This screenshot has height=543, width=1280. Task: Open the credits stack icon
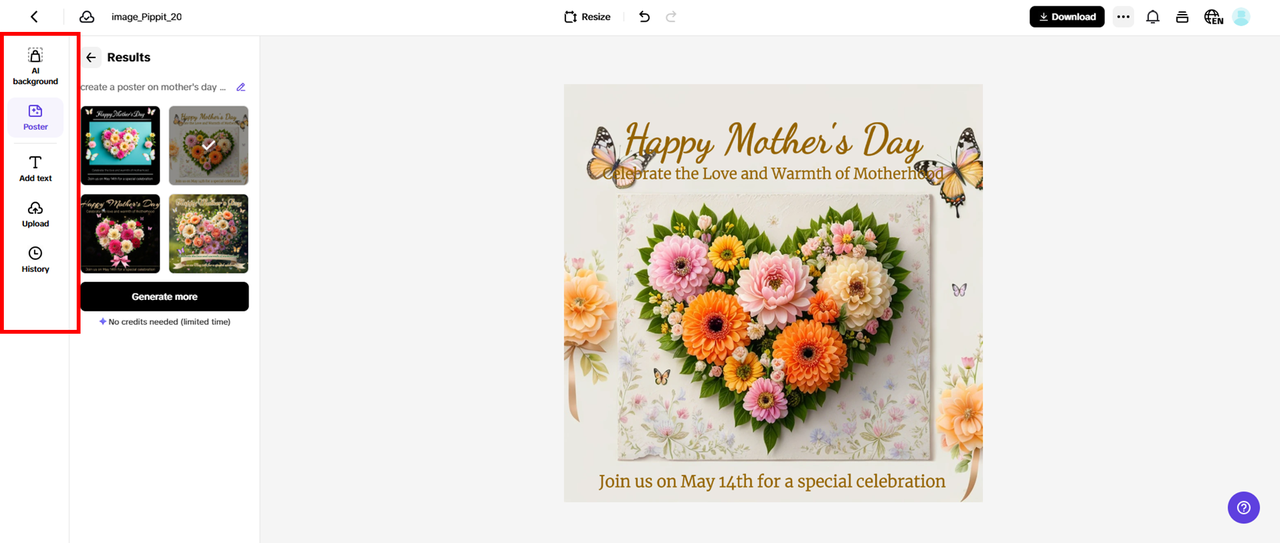point(1182,17)
